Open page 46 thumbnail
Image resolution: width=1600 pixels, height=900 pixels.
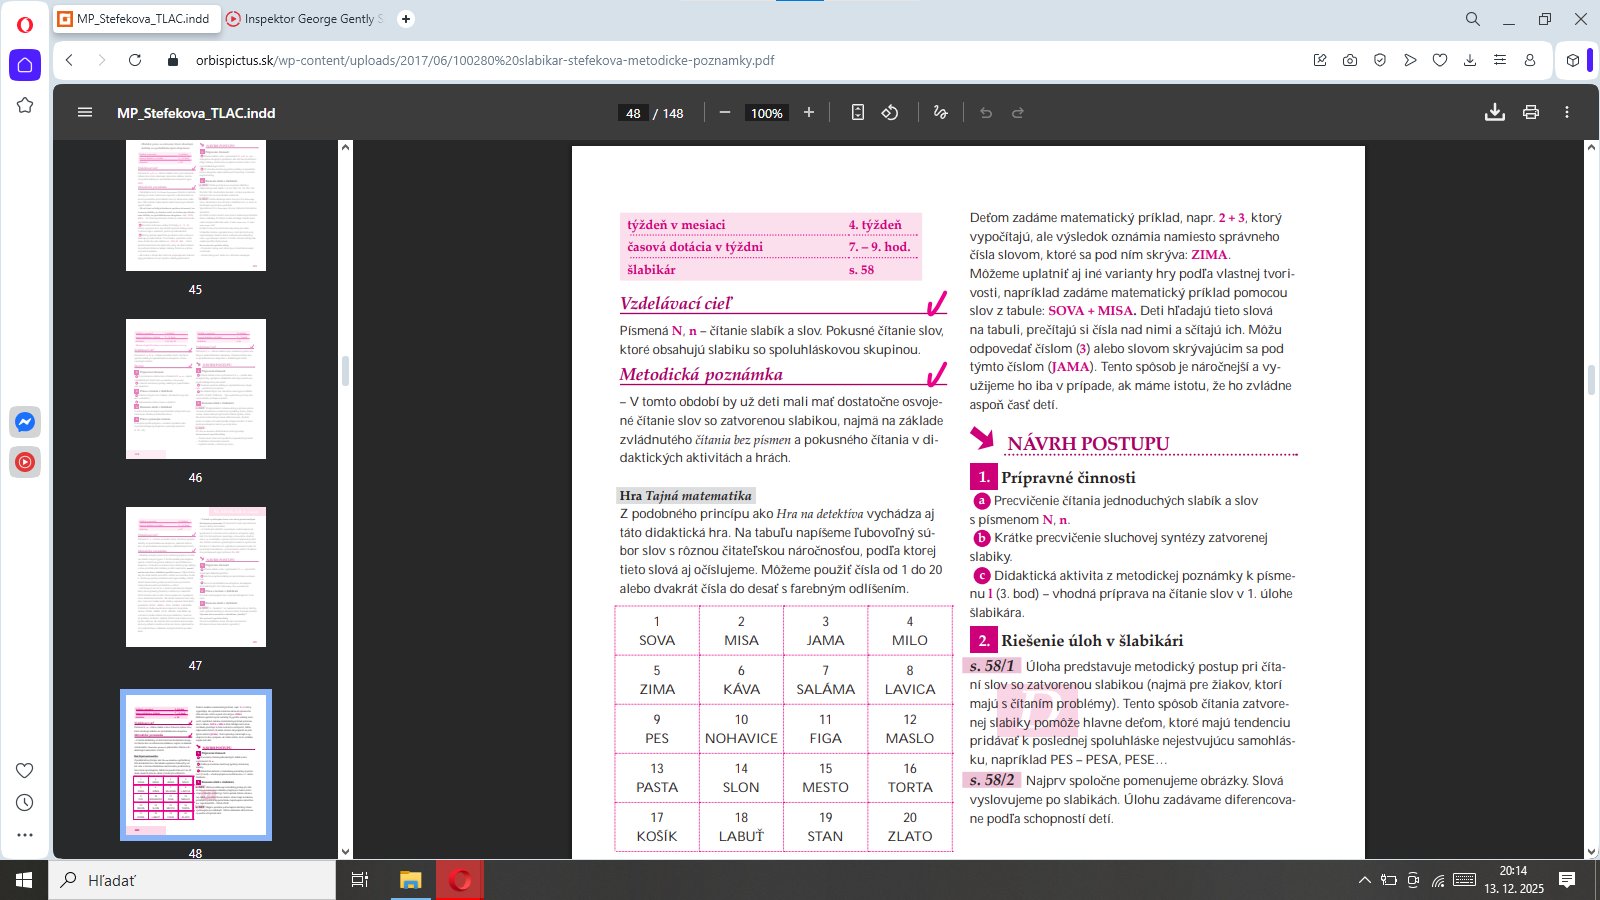pyautogui.click(x=196, y=389)
